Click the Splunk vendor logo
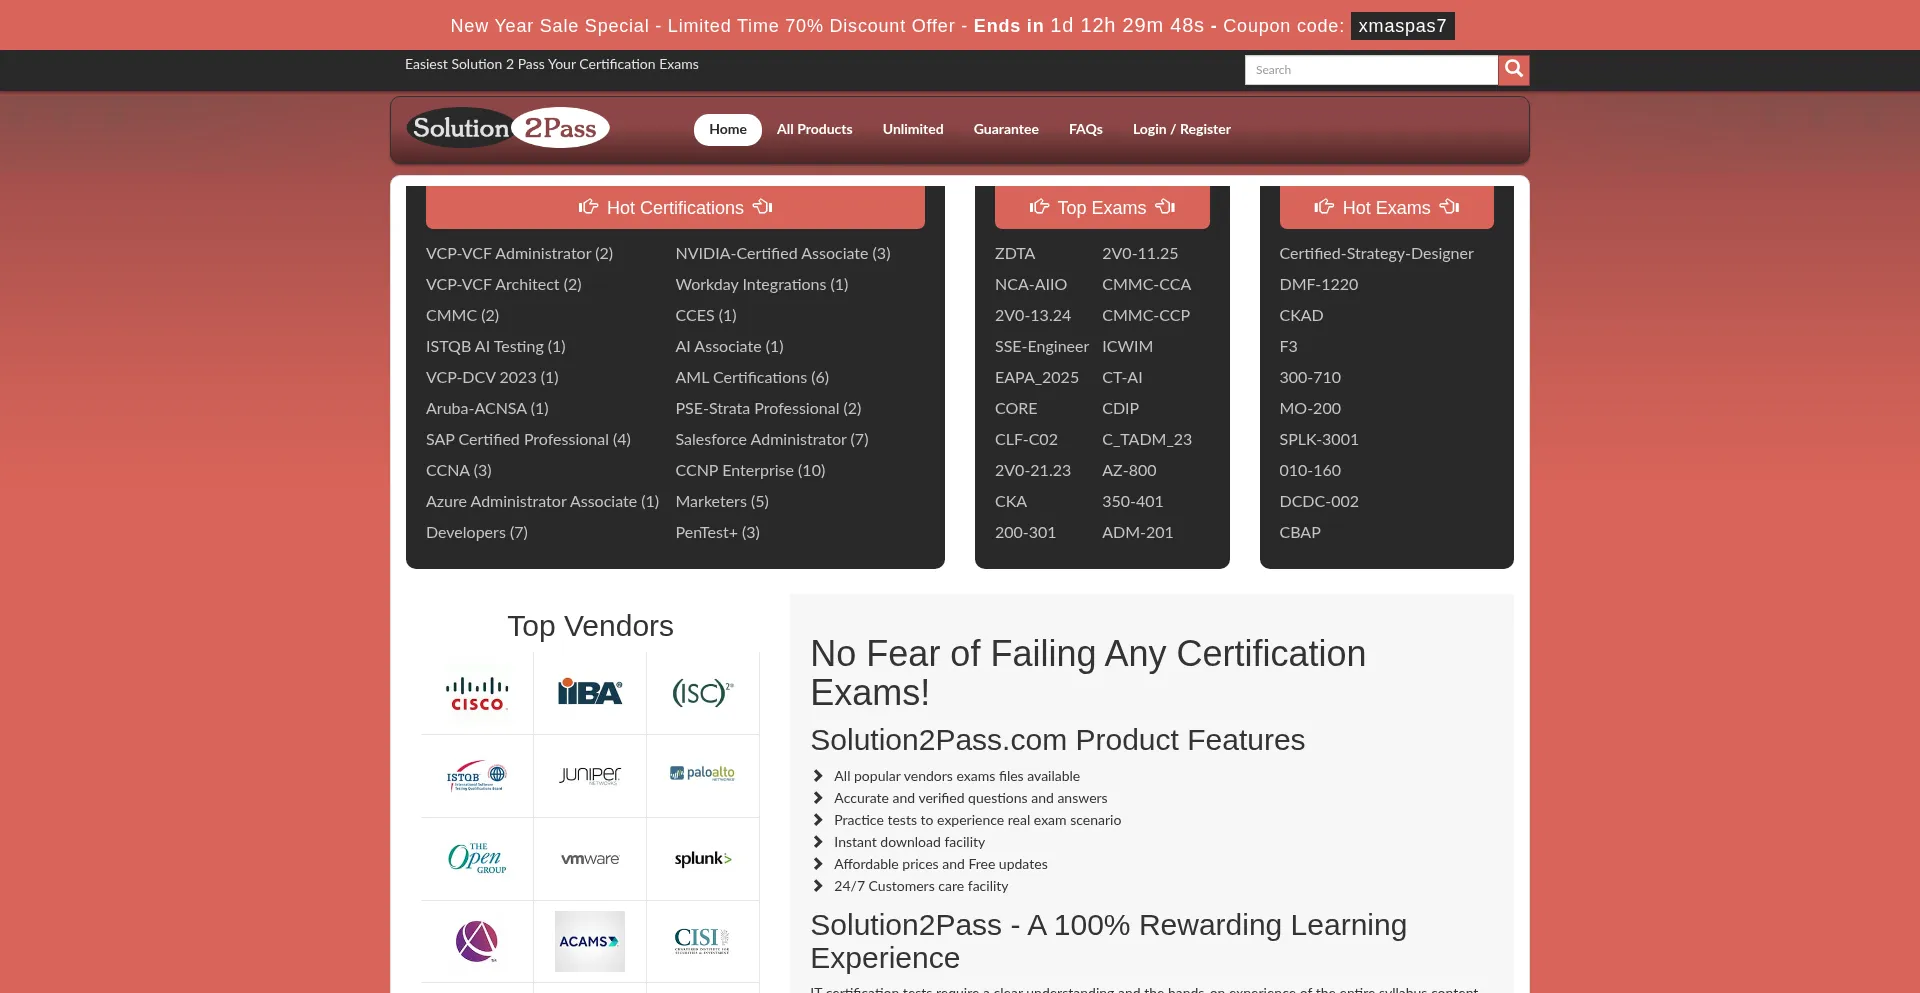Viewport: 1920px width, 993px height. [x=703, y=859]
